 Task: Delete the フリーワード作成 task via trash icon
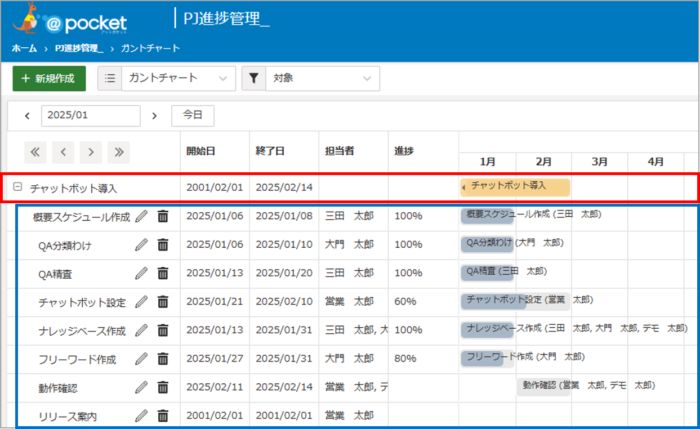click(x=163, y=359)
